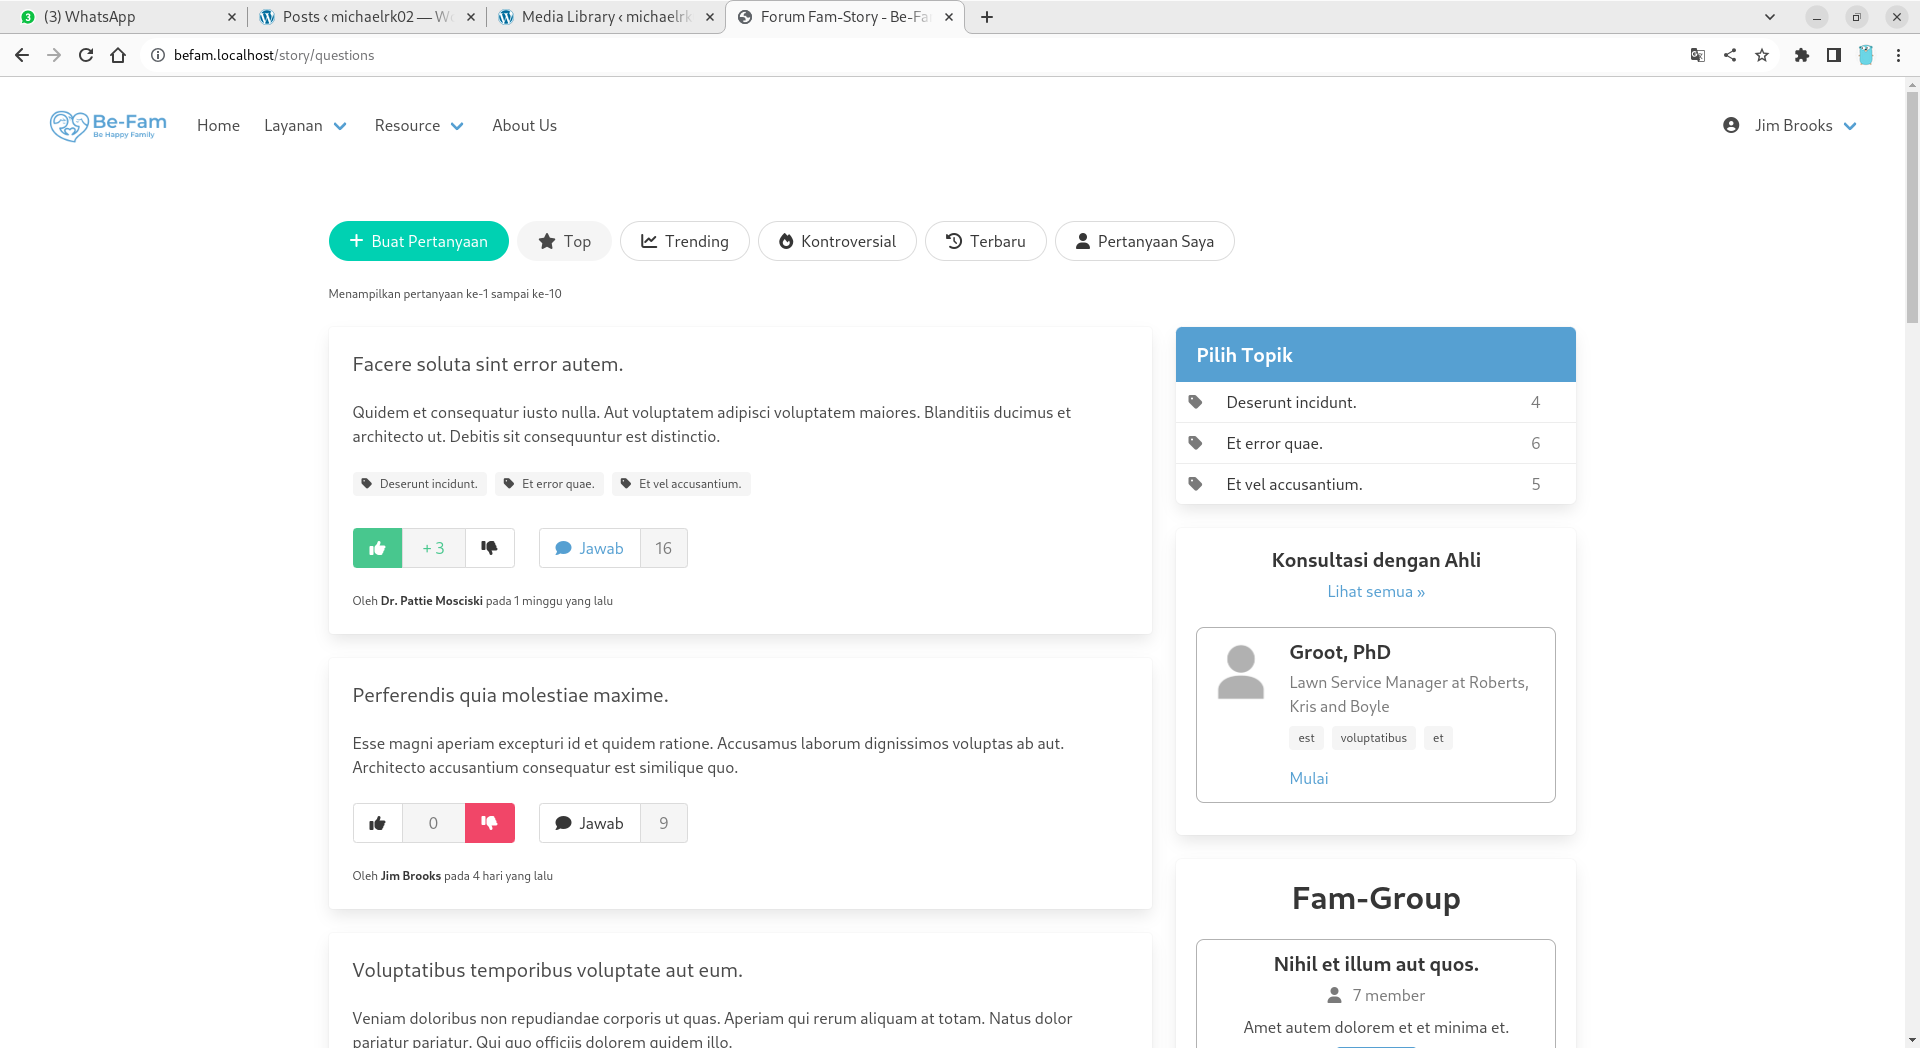Image resolution: width=1920 pixels, height=1048 pixels.
Task: Downvote the Facere soluta question
Action: coord(489,548)
